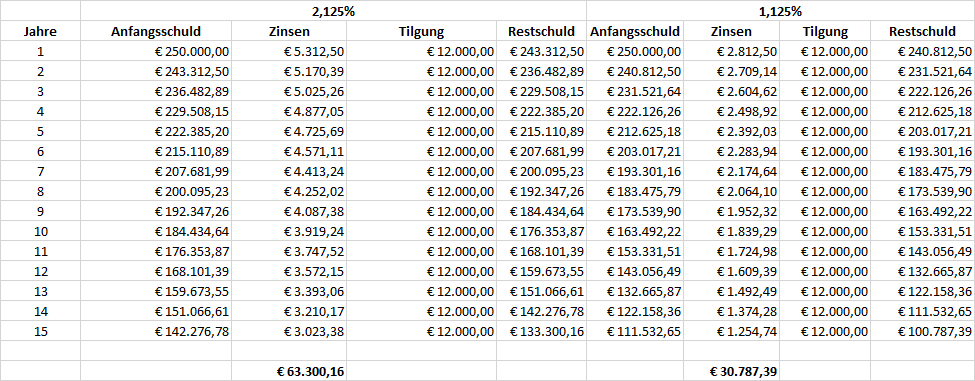
Task: Select the year 15 Restschuld cell € 133.300,16
Action: (x=542, y=332)
